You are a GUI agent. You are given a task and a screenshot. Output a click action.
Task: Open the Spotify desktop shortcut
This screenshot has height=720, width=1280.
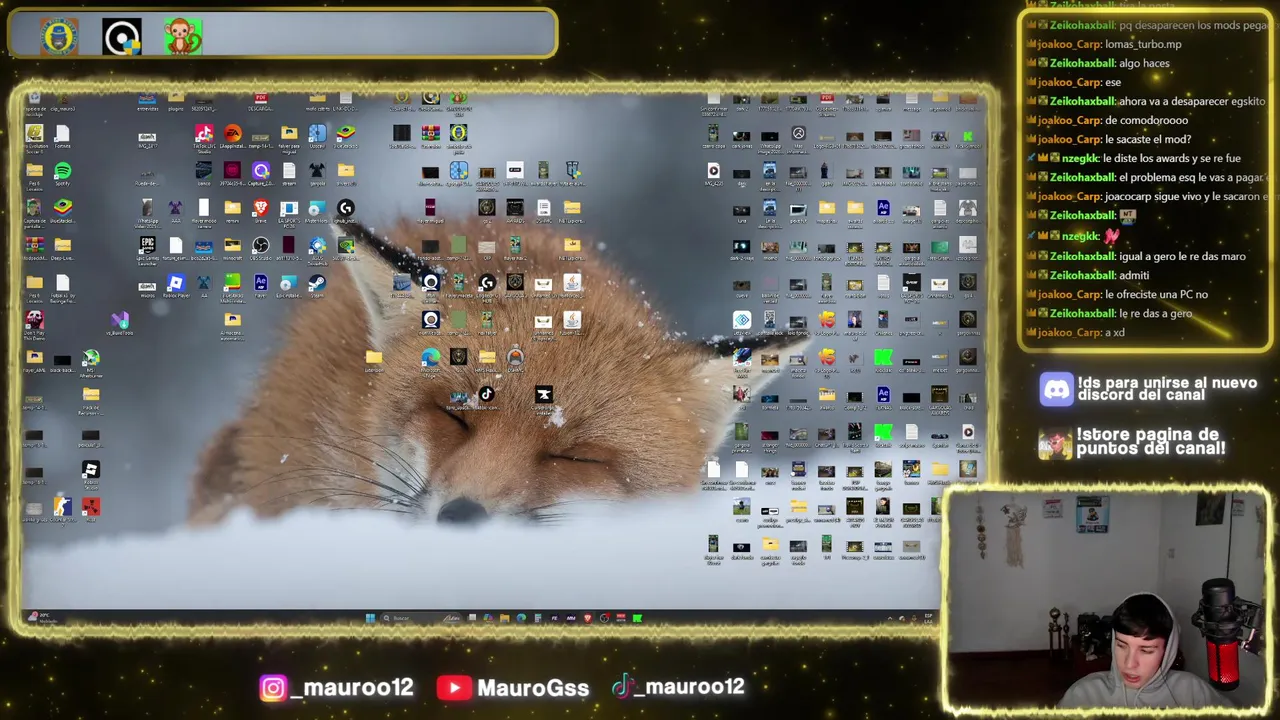tap(62, 171)
